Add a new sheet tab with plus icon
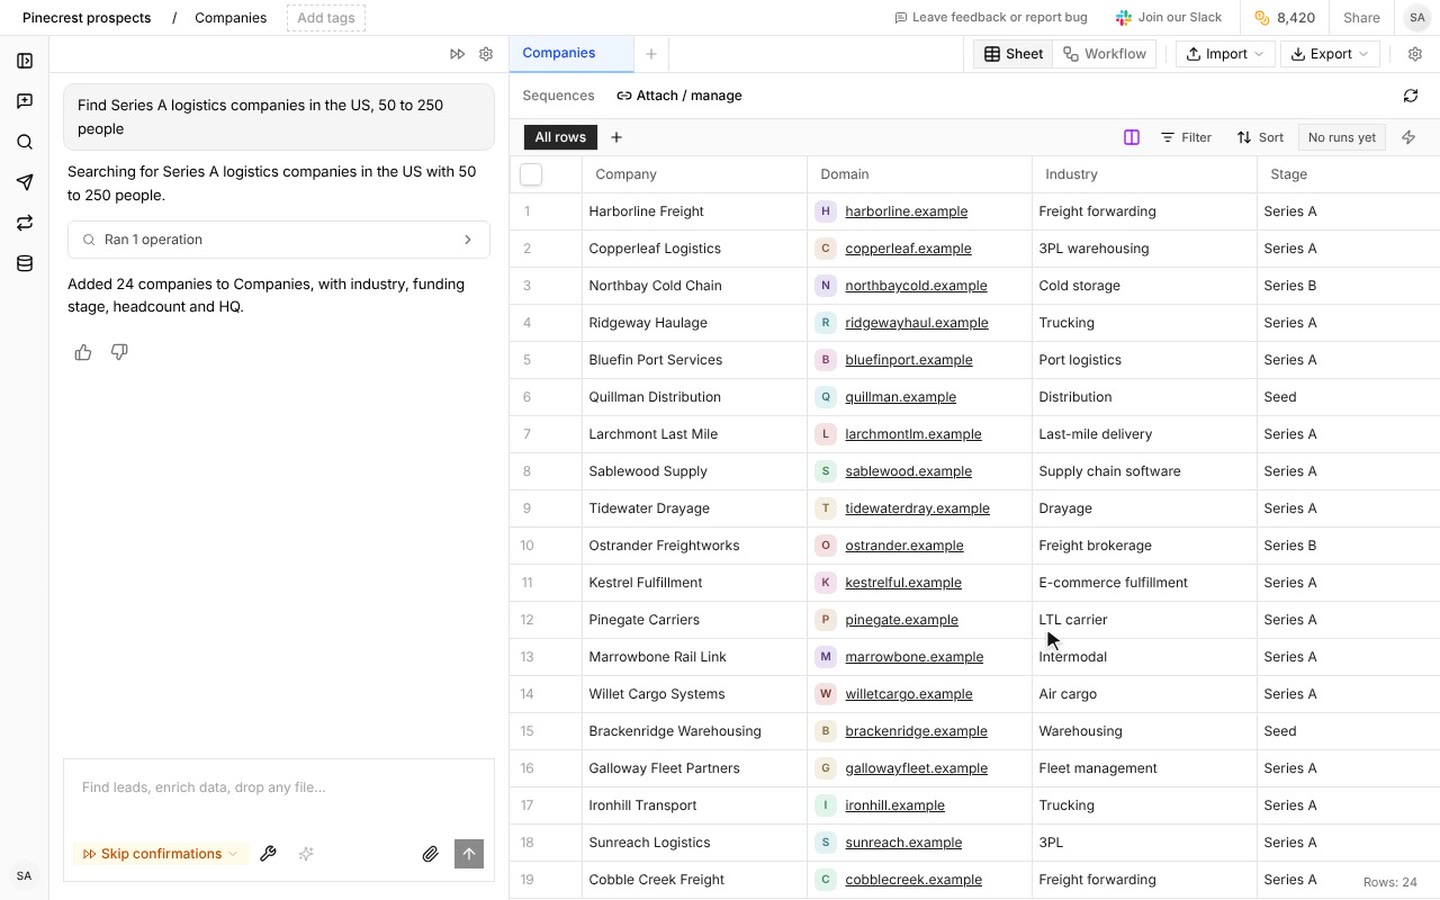Image resolution: width=1440 pixels, height=900 pixels. tap(651, 54)
